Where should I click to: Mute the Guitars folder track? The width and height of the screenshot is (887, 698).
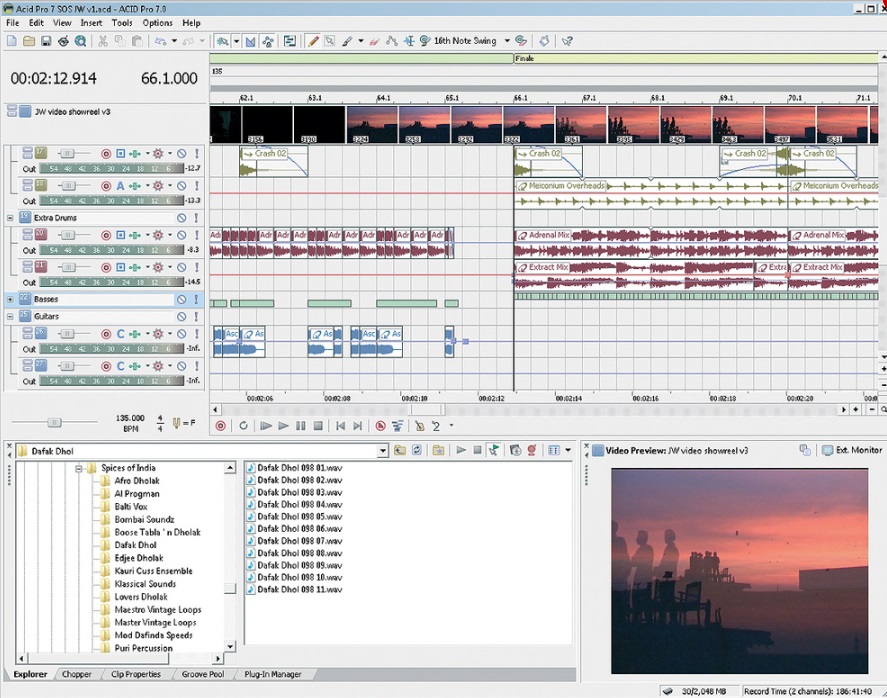182,317
